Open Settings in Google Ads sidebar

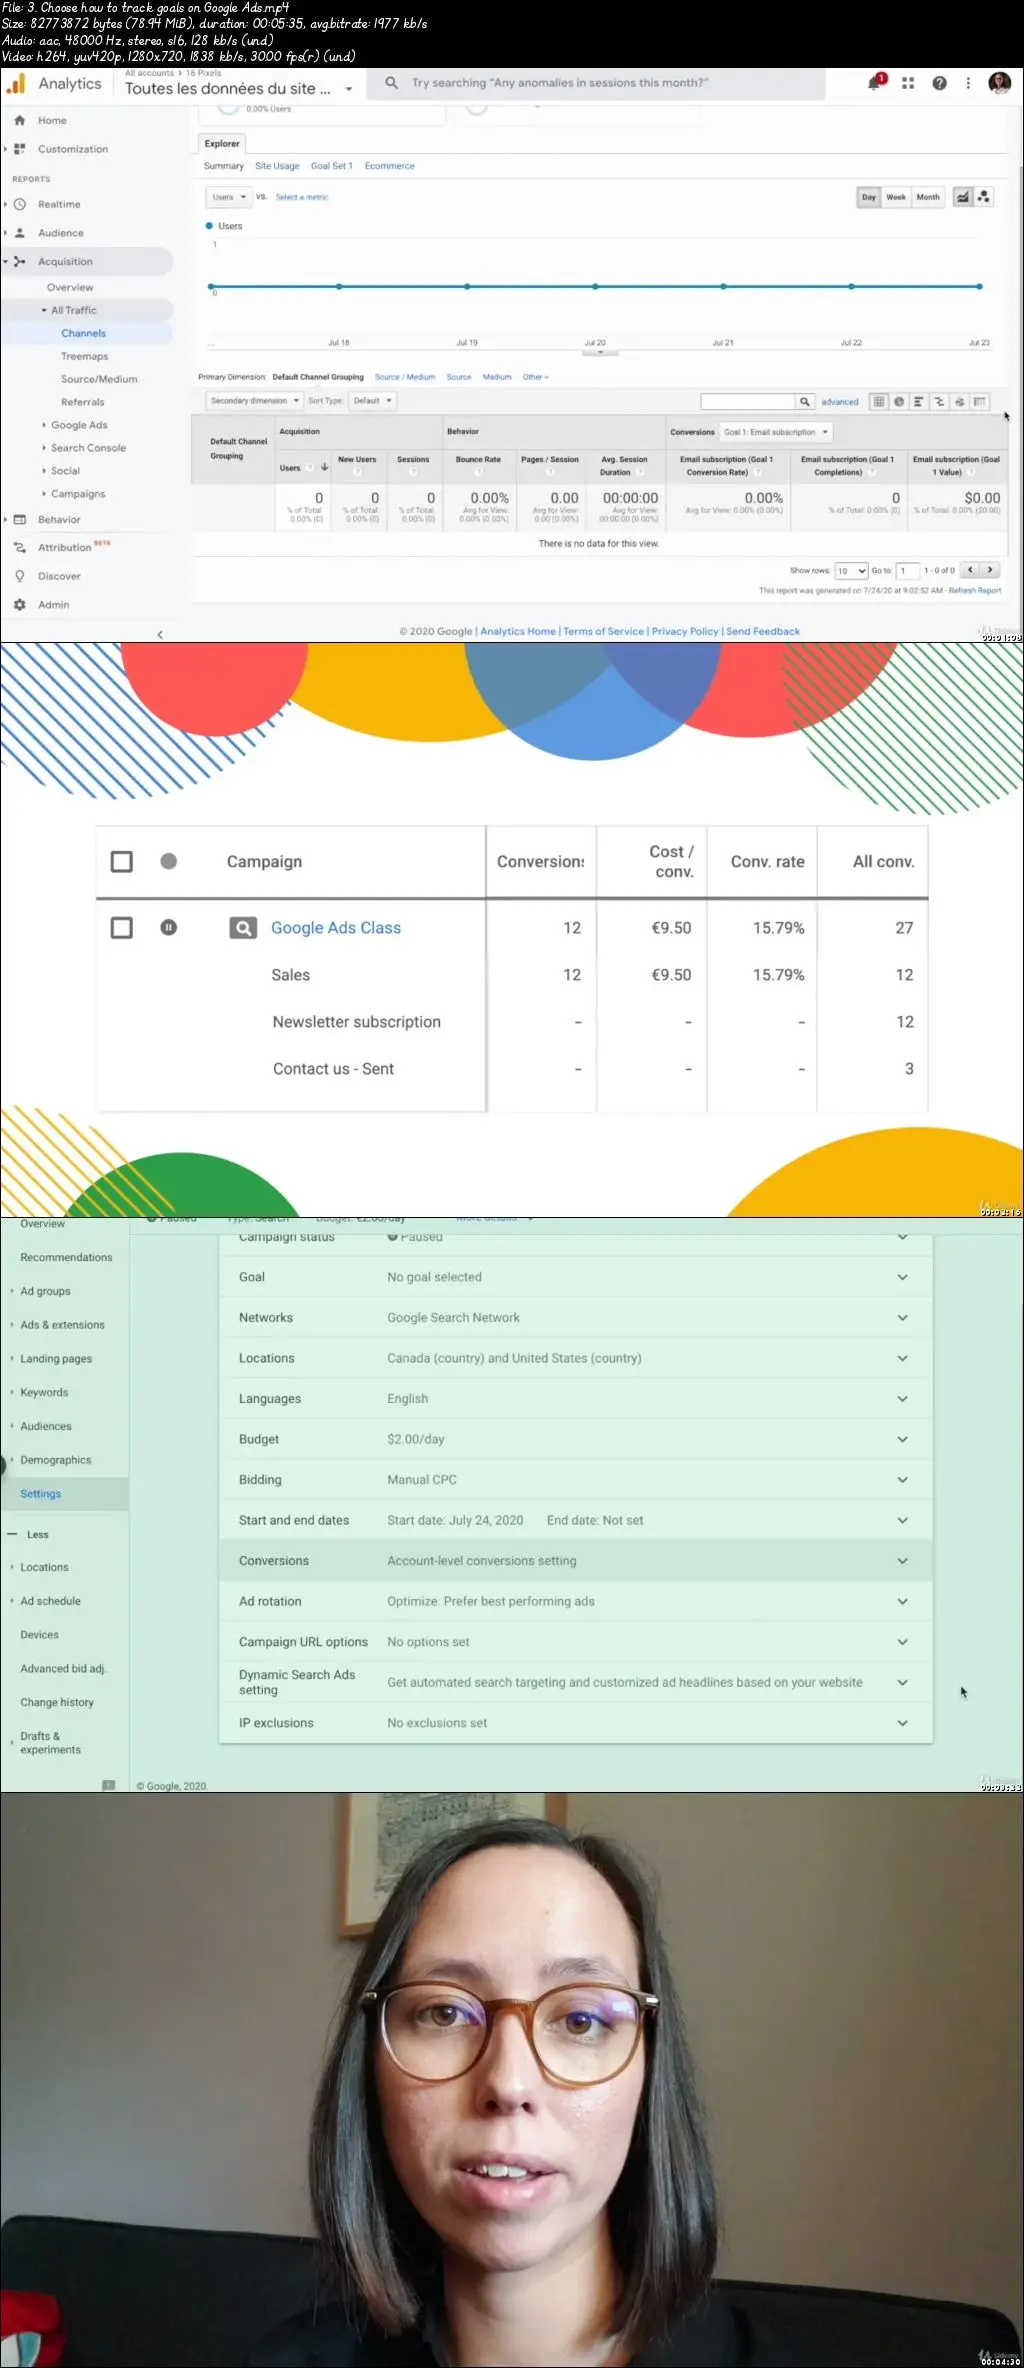click(x=41, y=1494)
